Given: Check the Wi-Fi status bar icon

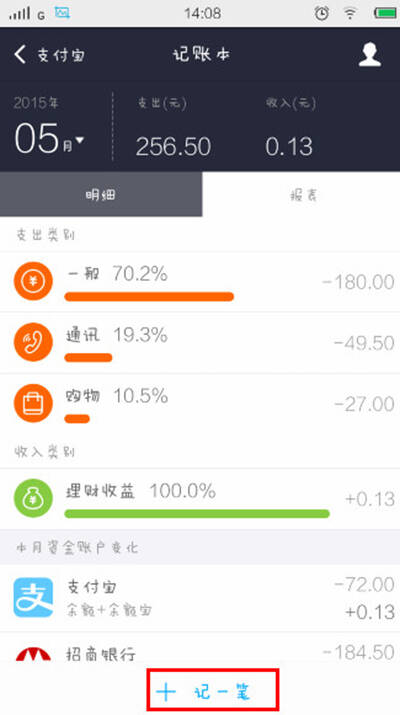Looking at the screenshot, I should (350, 13).
